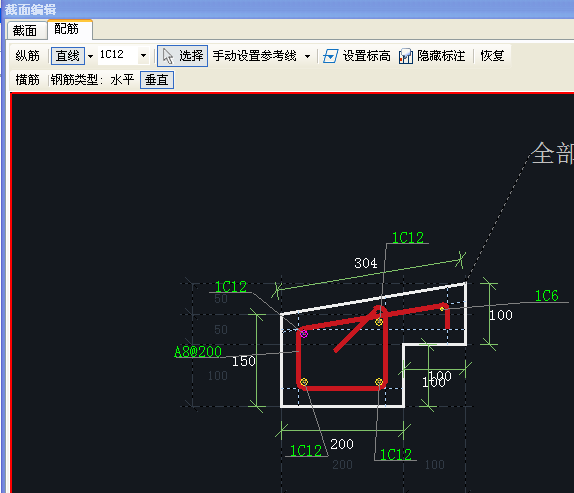The height and width of the screenshot is (493, 574).
Task: Expand the 手动设置参考线 dropdown arrow
Action: tap(308, 56)
